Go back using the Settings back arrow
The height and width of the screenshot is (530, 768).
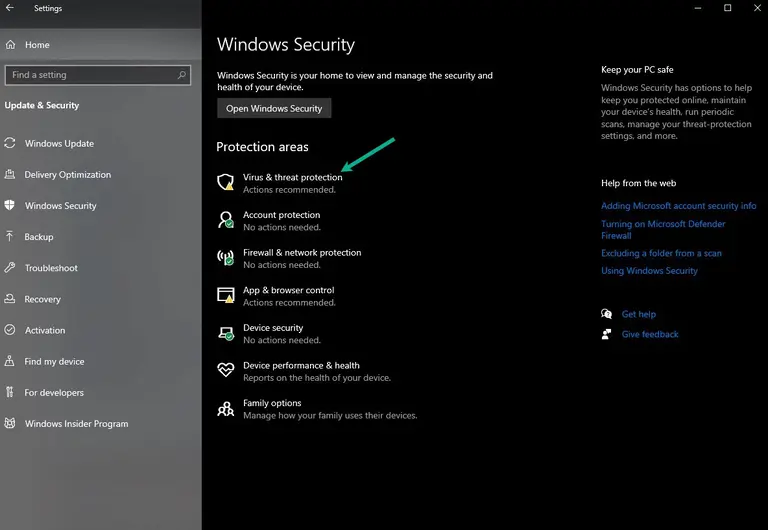10,8
